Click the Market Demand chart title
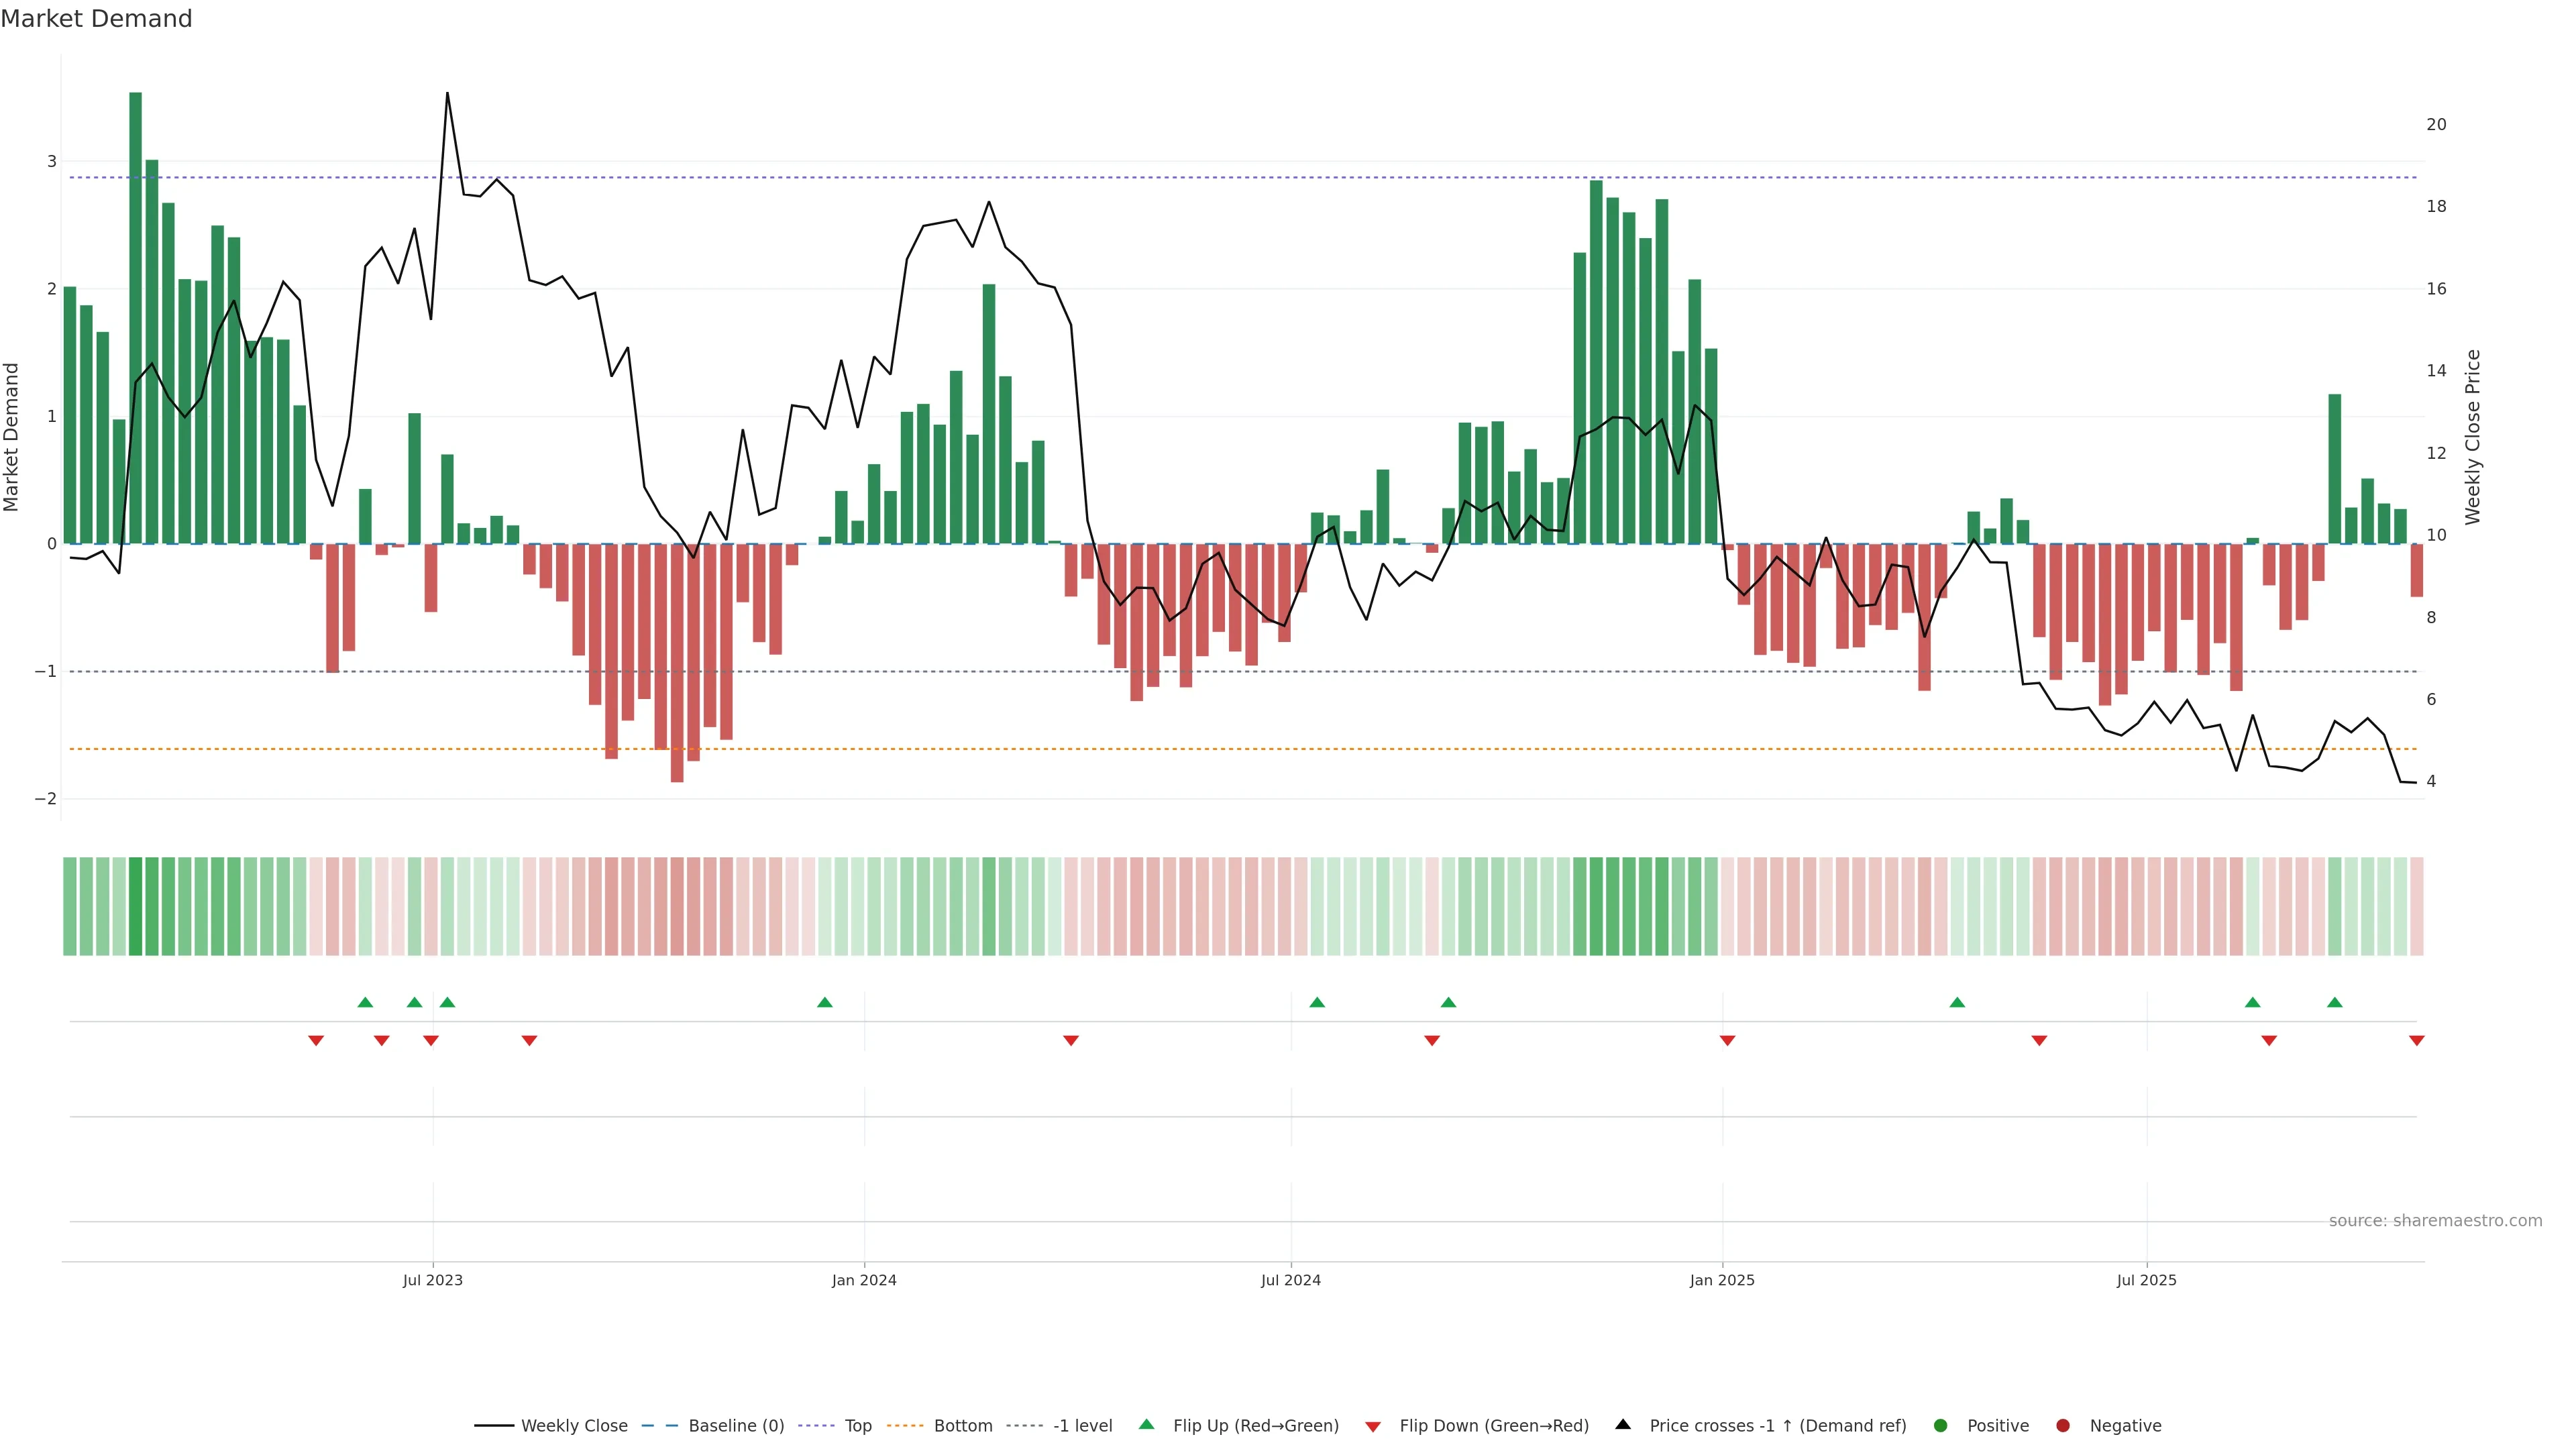2576x1449 pixels. pos(96,19)
